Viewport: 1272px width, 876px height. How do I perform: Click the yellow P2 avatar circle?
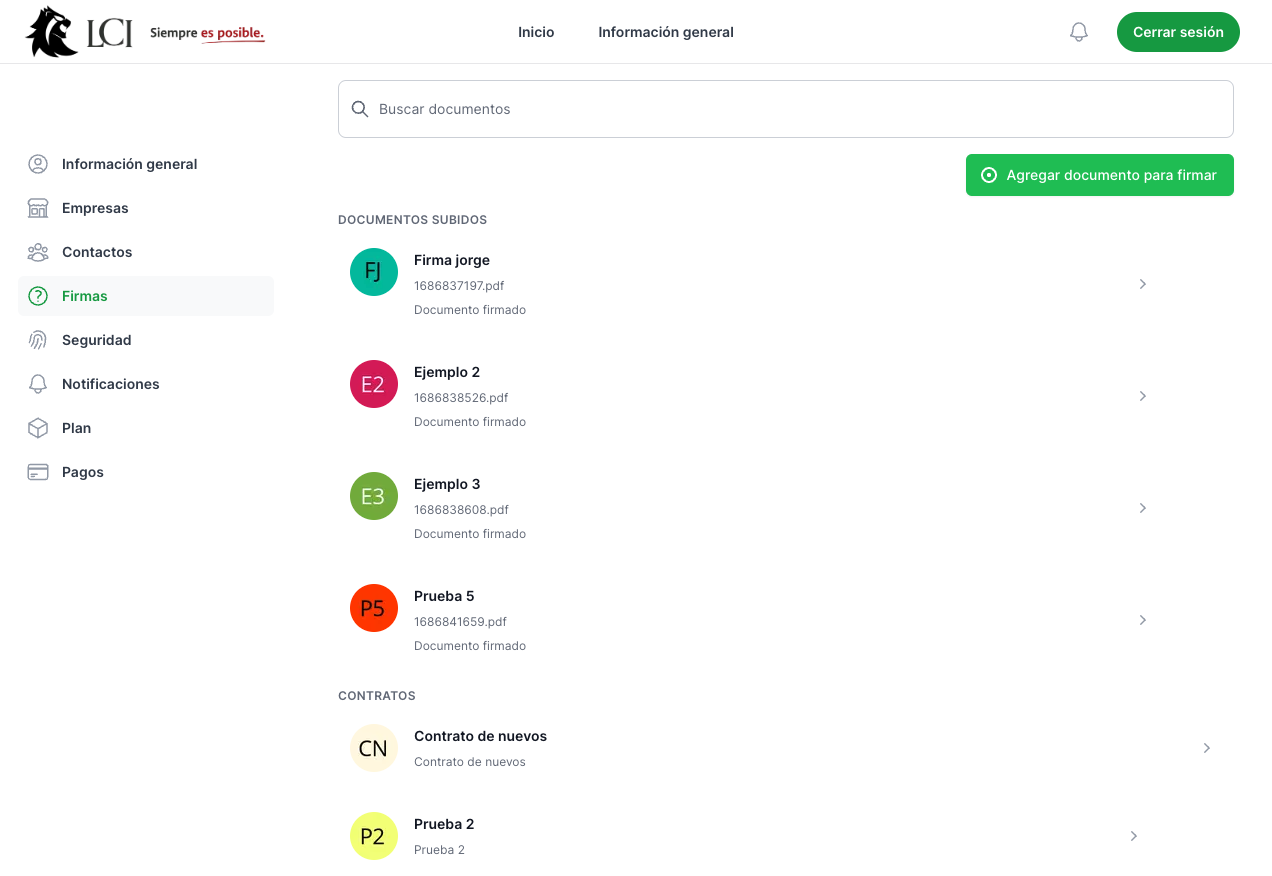(x=373, y=836)
